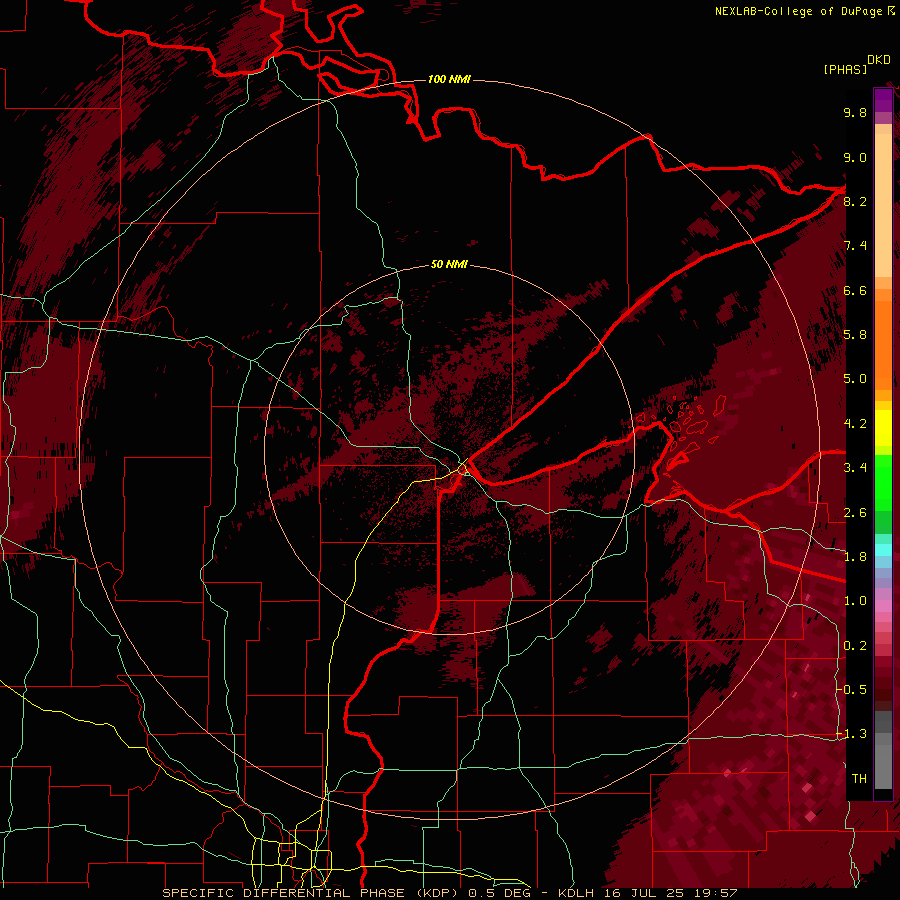Click the "100 NMI" range ring label
The image size is (900, 900).
pos(449,79)
